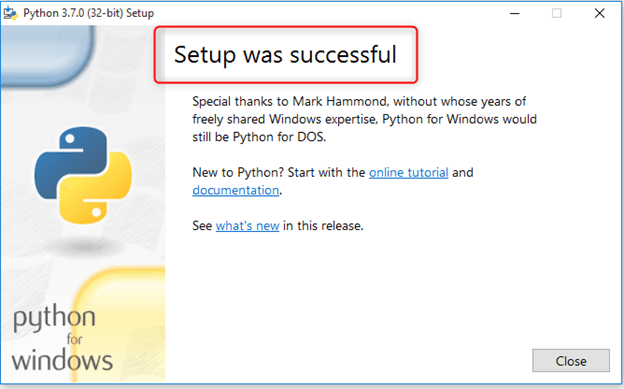
Task: Follow the what's new link
Action: (x=247, y=226)
